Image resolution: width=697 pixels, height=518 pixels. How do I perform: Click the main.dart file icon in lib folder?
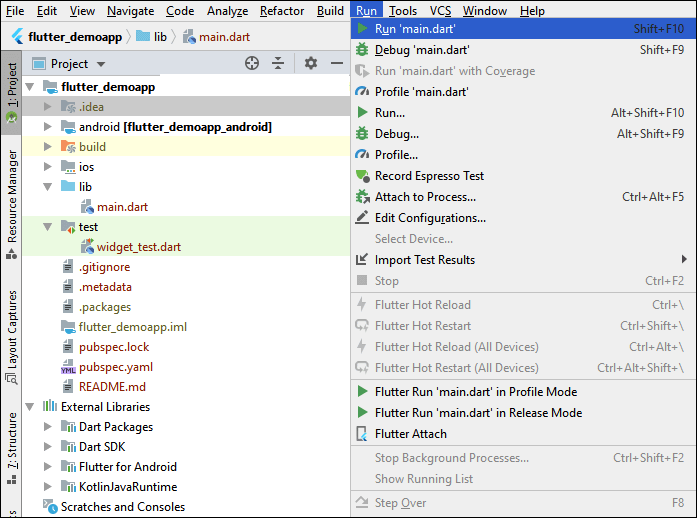pyautogui.click(x=87, y=207)
